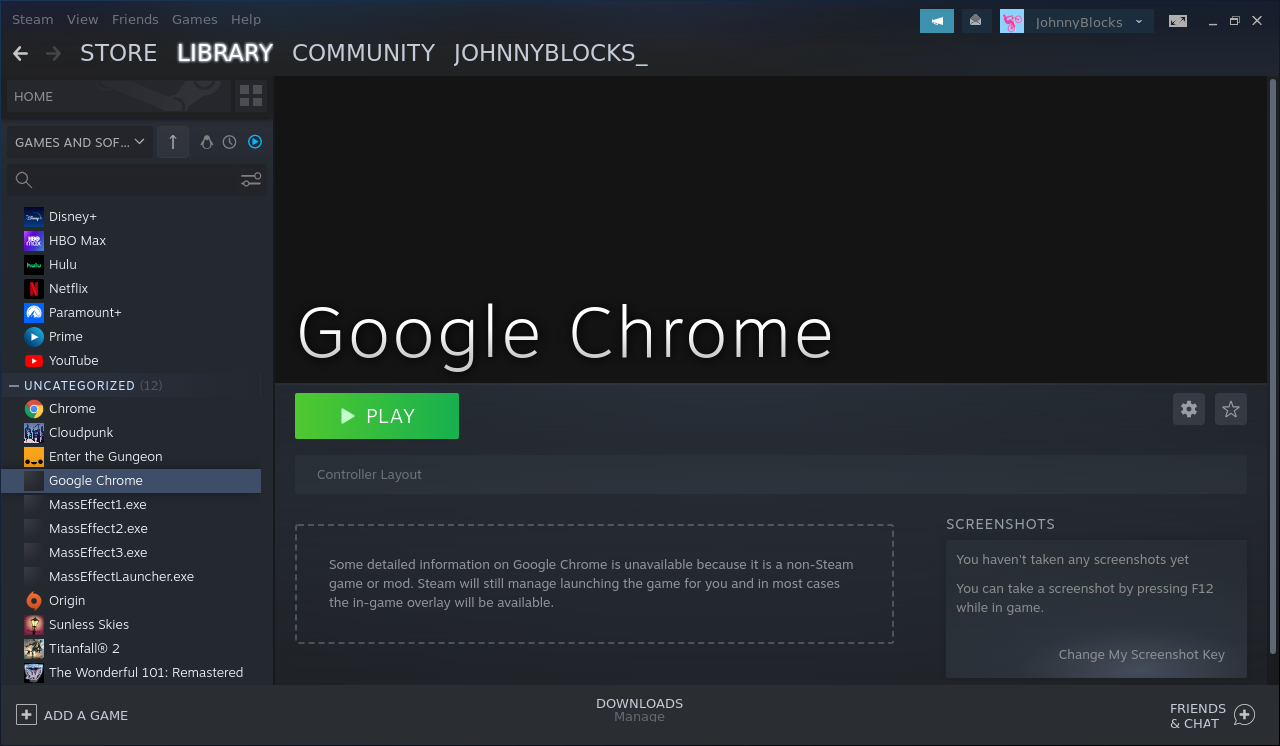
Task: Open the JohnnyBlocks account dropdown
Action: 1090,21
